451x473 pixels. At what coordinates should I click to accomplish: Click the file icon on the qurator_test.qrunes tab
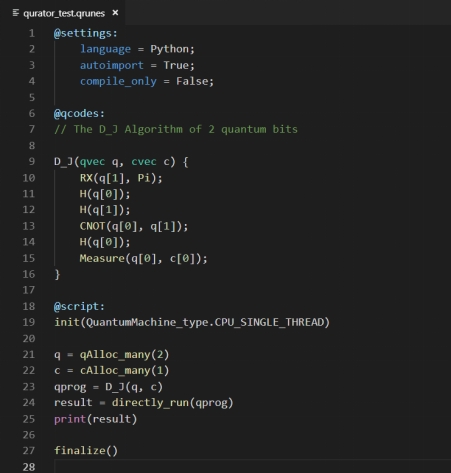[16, 13]
